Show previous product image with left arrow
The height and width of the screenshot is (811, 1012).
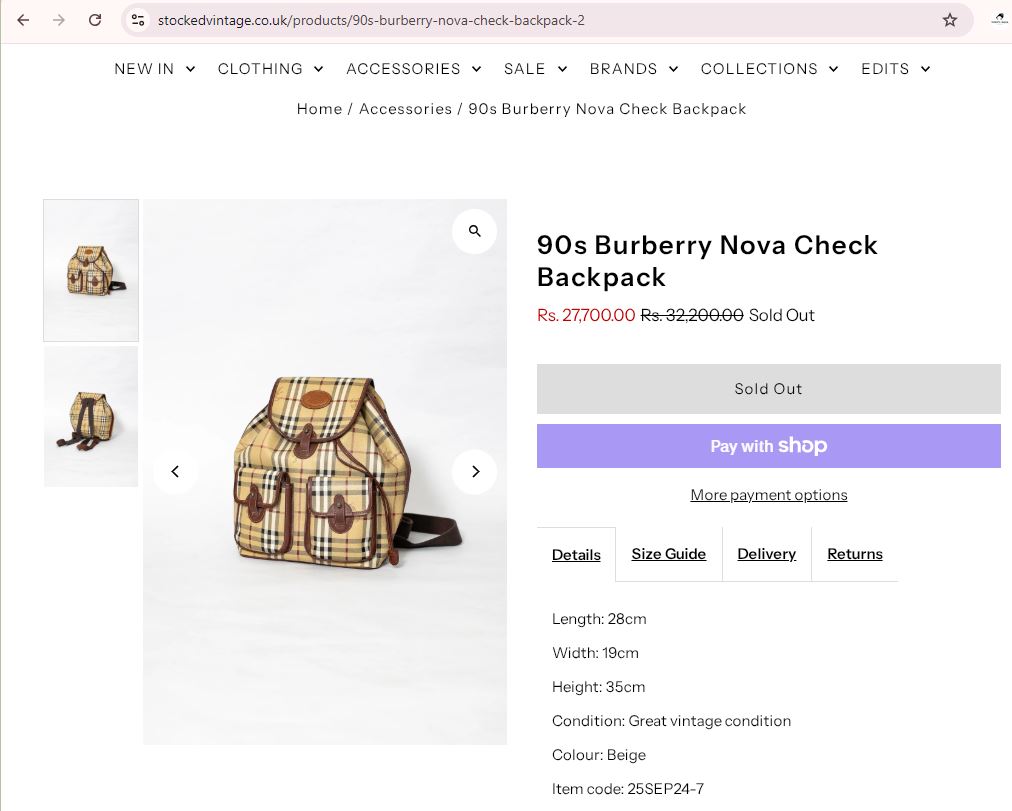click(x=175, y=471)
